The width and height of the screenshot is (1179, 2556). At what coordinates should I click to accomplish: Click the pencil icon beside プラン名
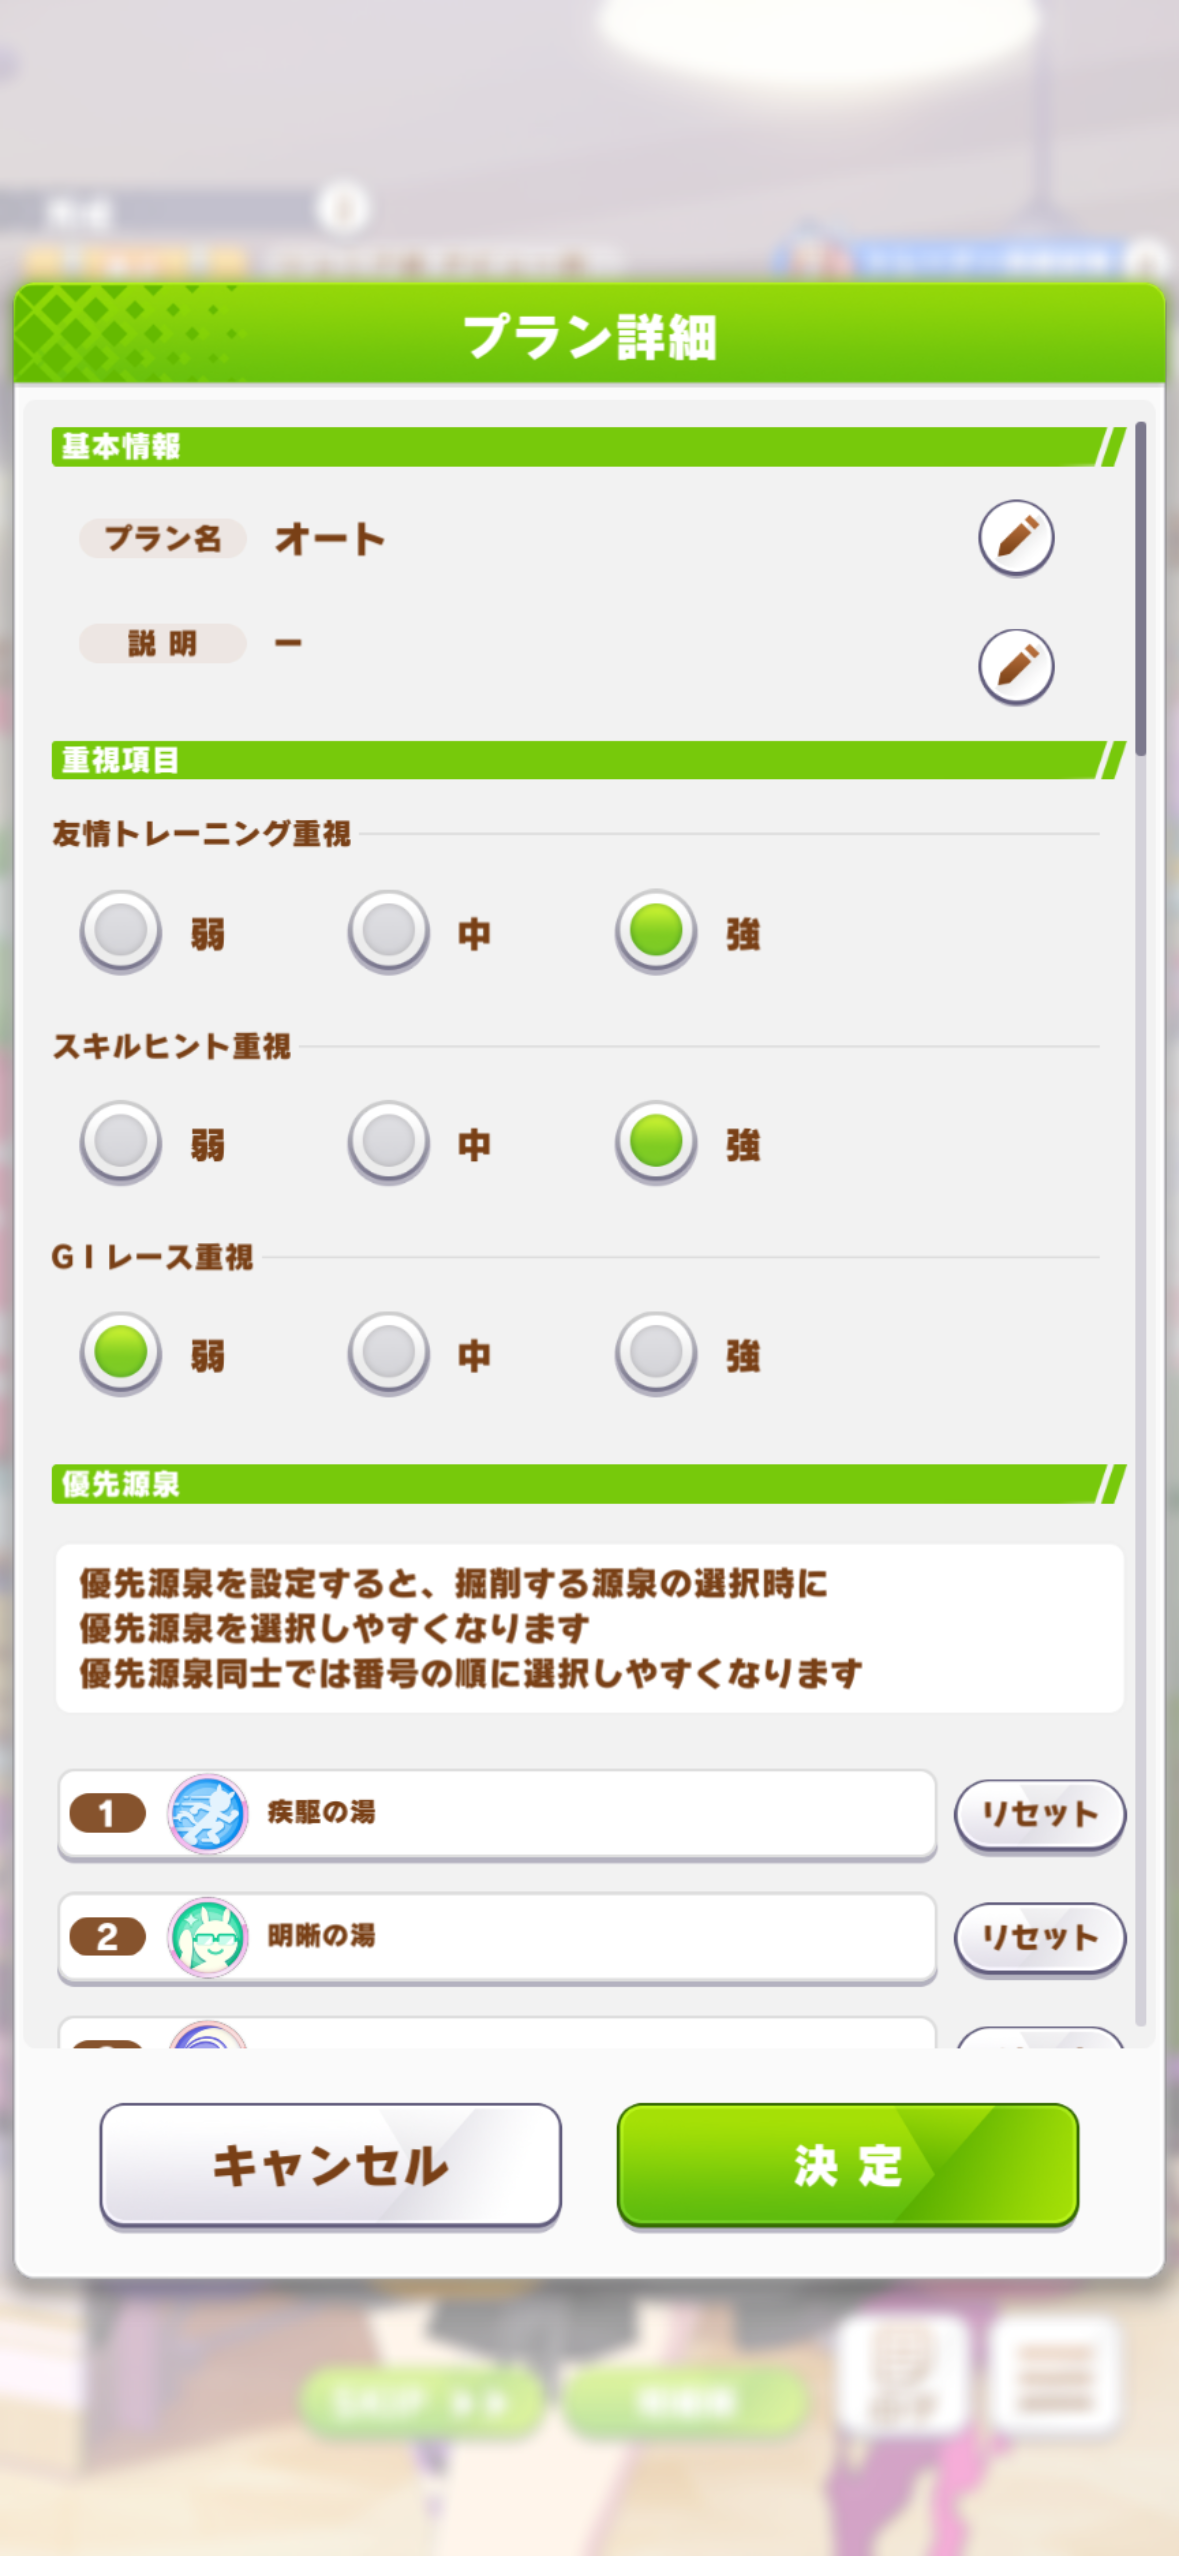[1015, 537]
